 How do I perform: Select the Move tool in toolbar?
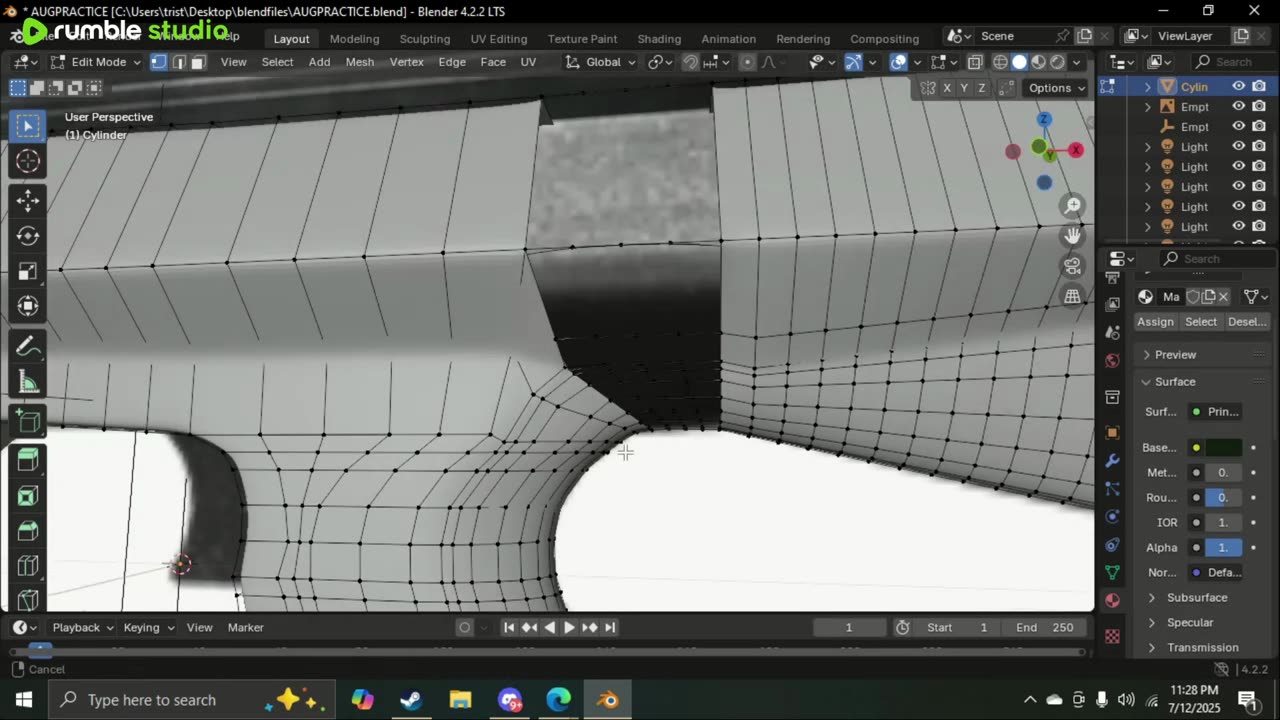[x=28, y=200]
